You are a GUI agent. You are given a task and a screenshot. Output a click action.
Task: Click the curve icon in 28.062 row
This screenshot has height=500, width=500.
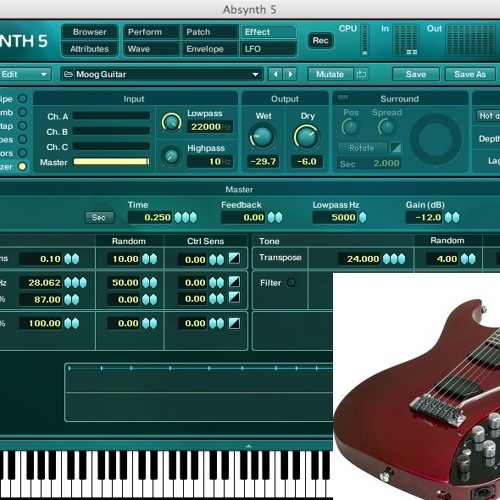(x=234, y=282)
